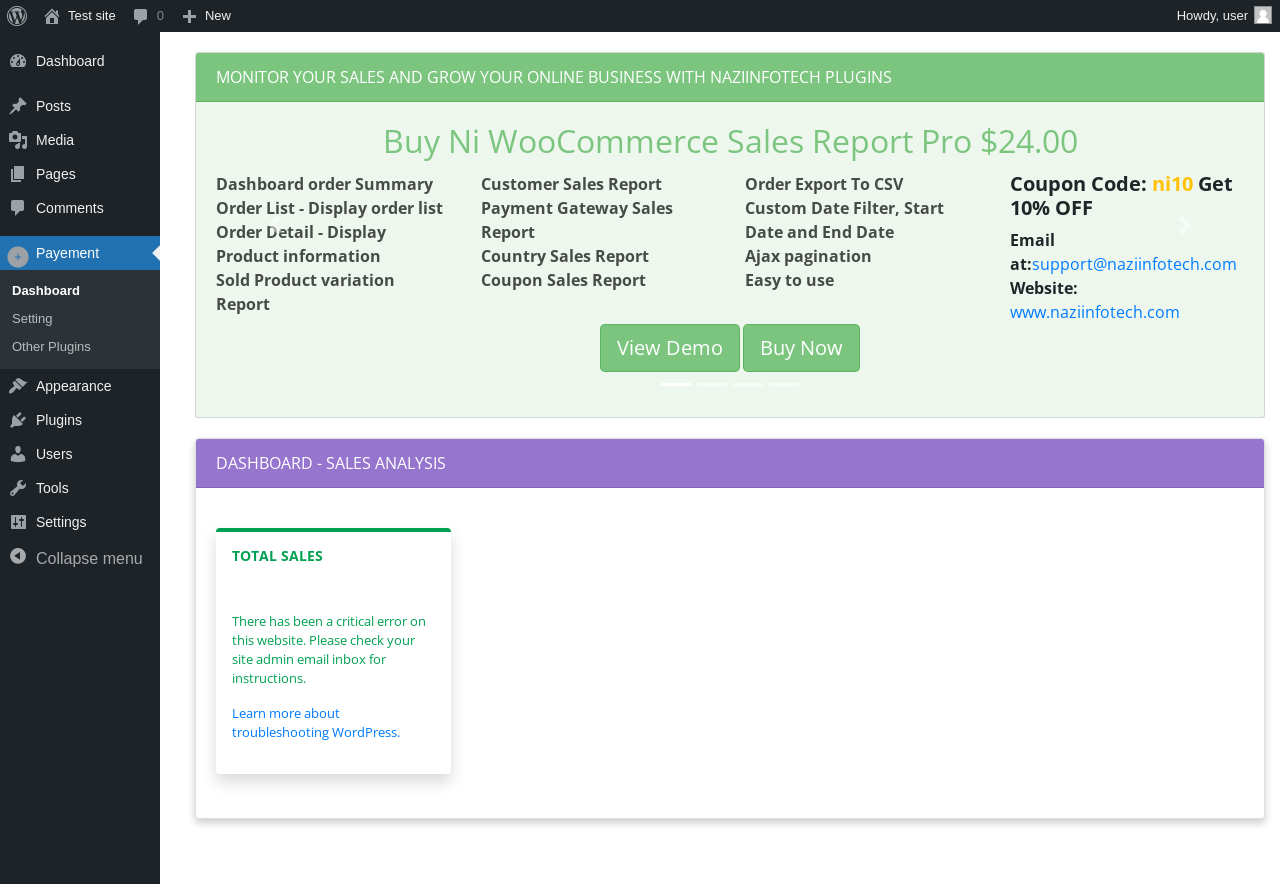Select the fourth carousel slide indicator
Image resolution: width=1280 pixels, height=884 pixels.
coord(784,384)
